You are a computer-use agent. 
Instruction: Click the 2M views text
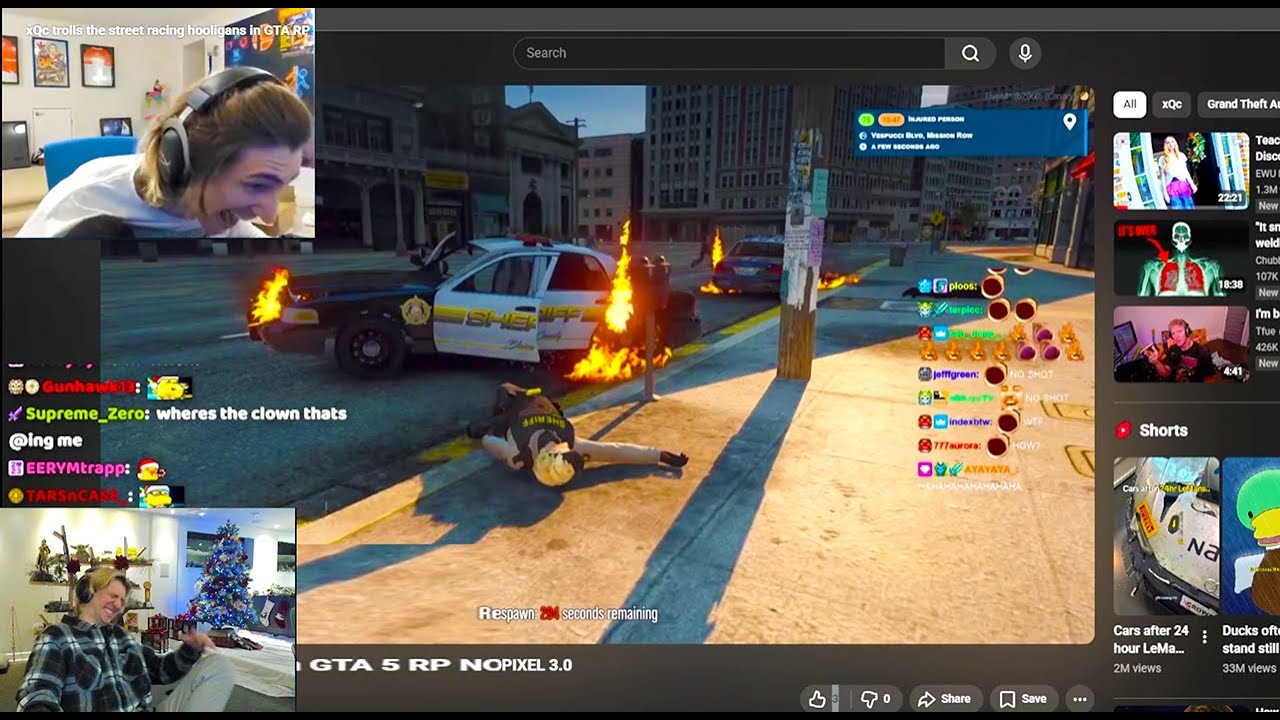coord(1138,668)
